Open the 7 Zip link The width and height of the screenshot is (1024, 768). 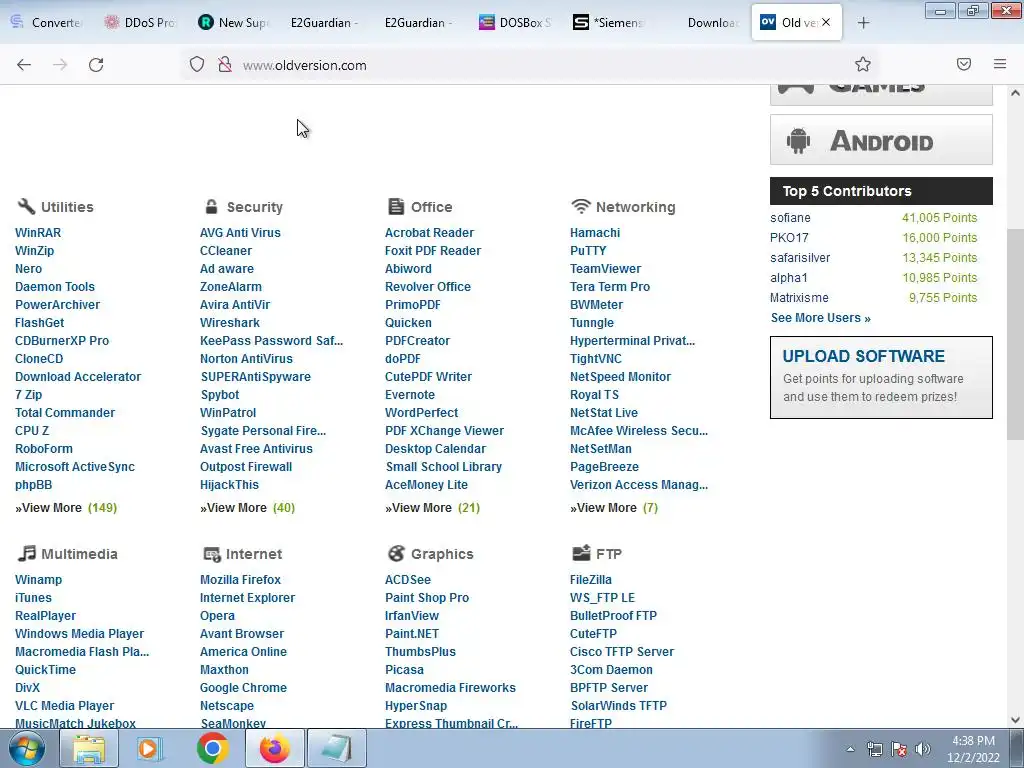pos(29,394)
